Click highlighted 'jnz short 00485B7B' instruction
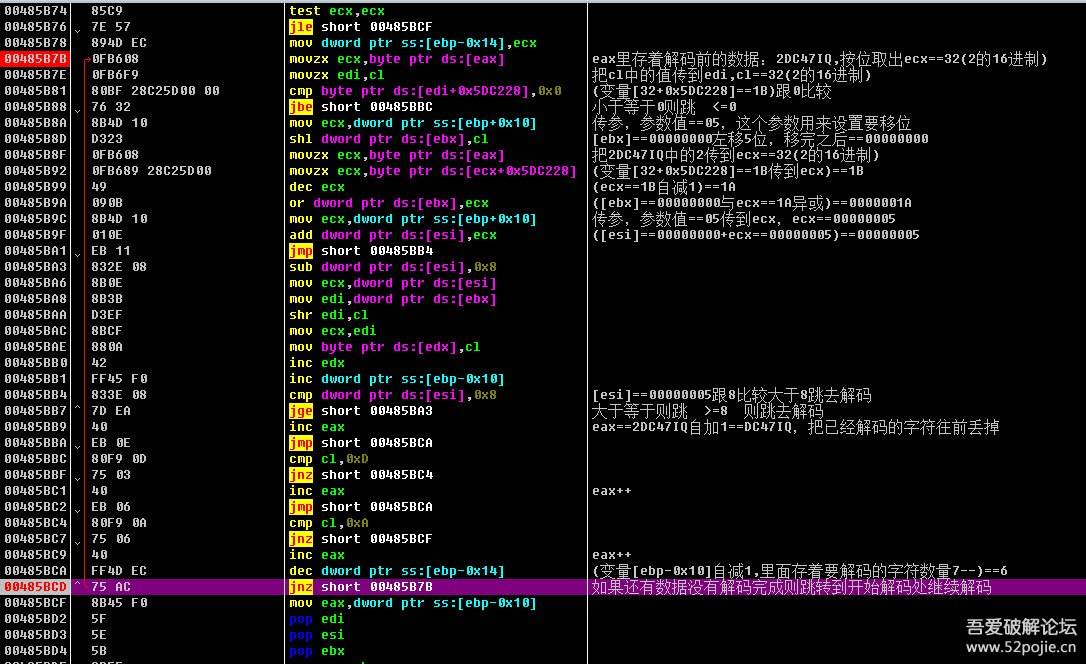The image size is (1086, 664). coord(360,587)
